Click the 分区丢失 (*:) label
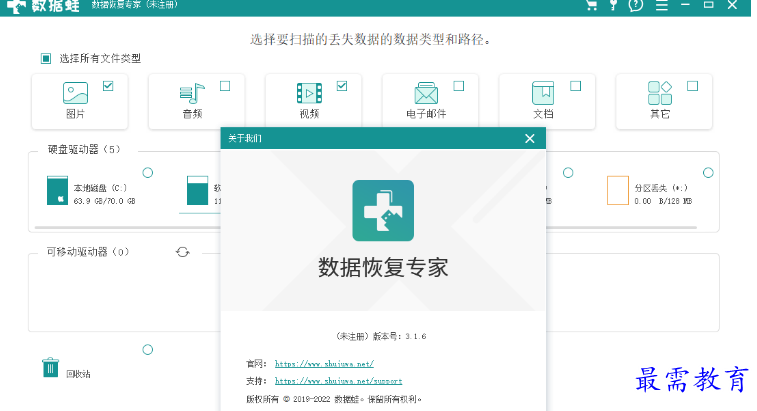Viewport: 757px width, 411px height. point(661,188)
